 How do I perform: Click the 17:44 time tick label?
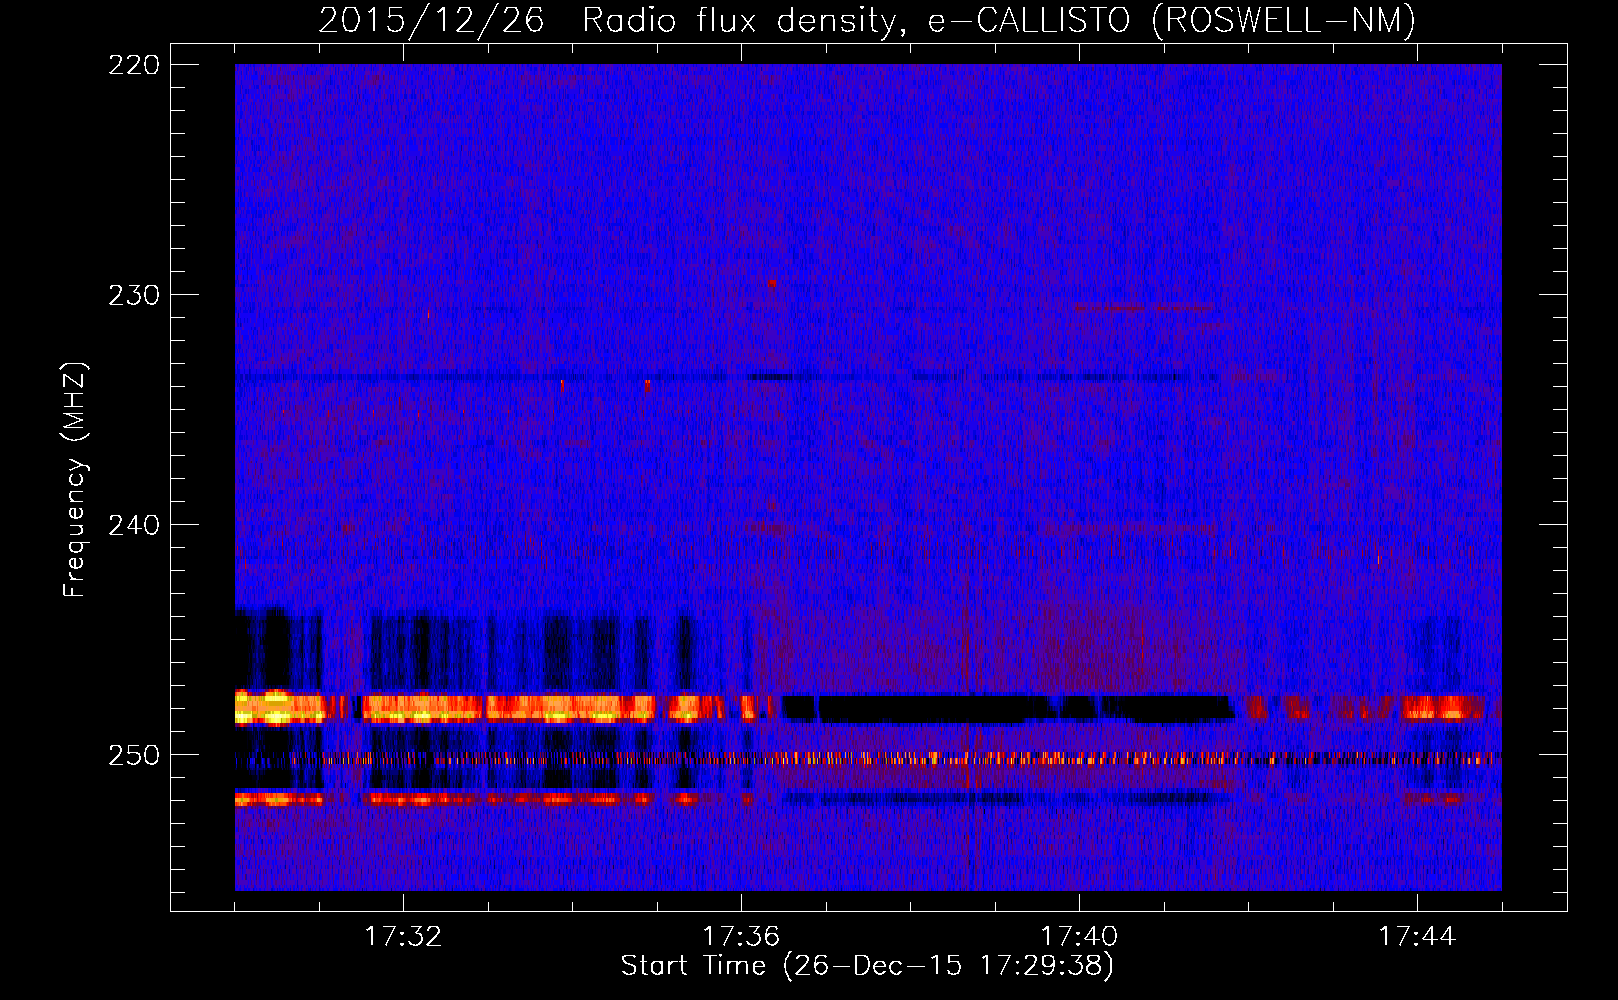[1417, 936]
